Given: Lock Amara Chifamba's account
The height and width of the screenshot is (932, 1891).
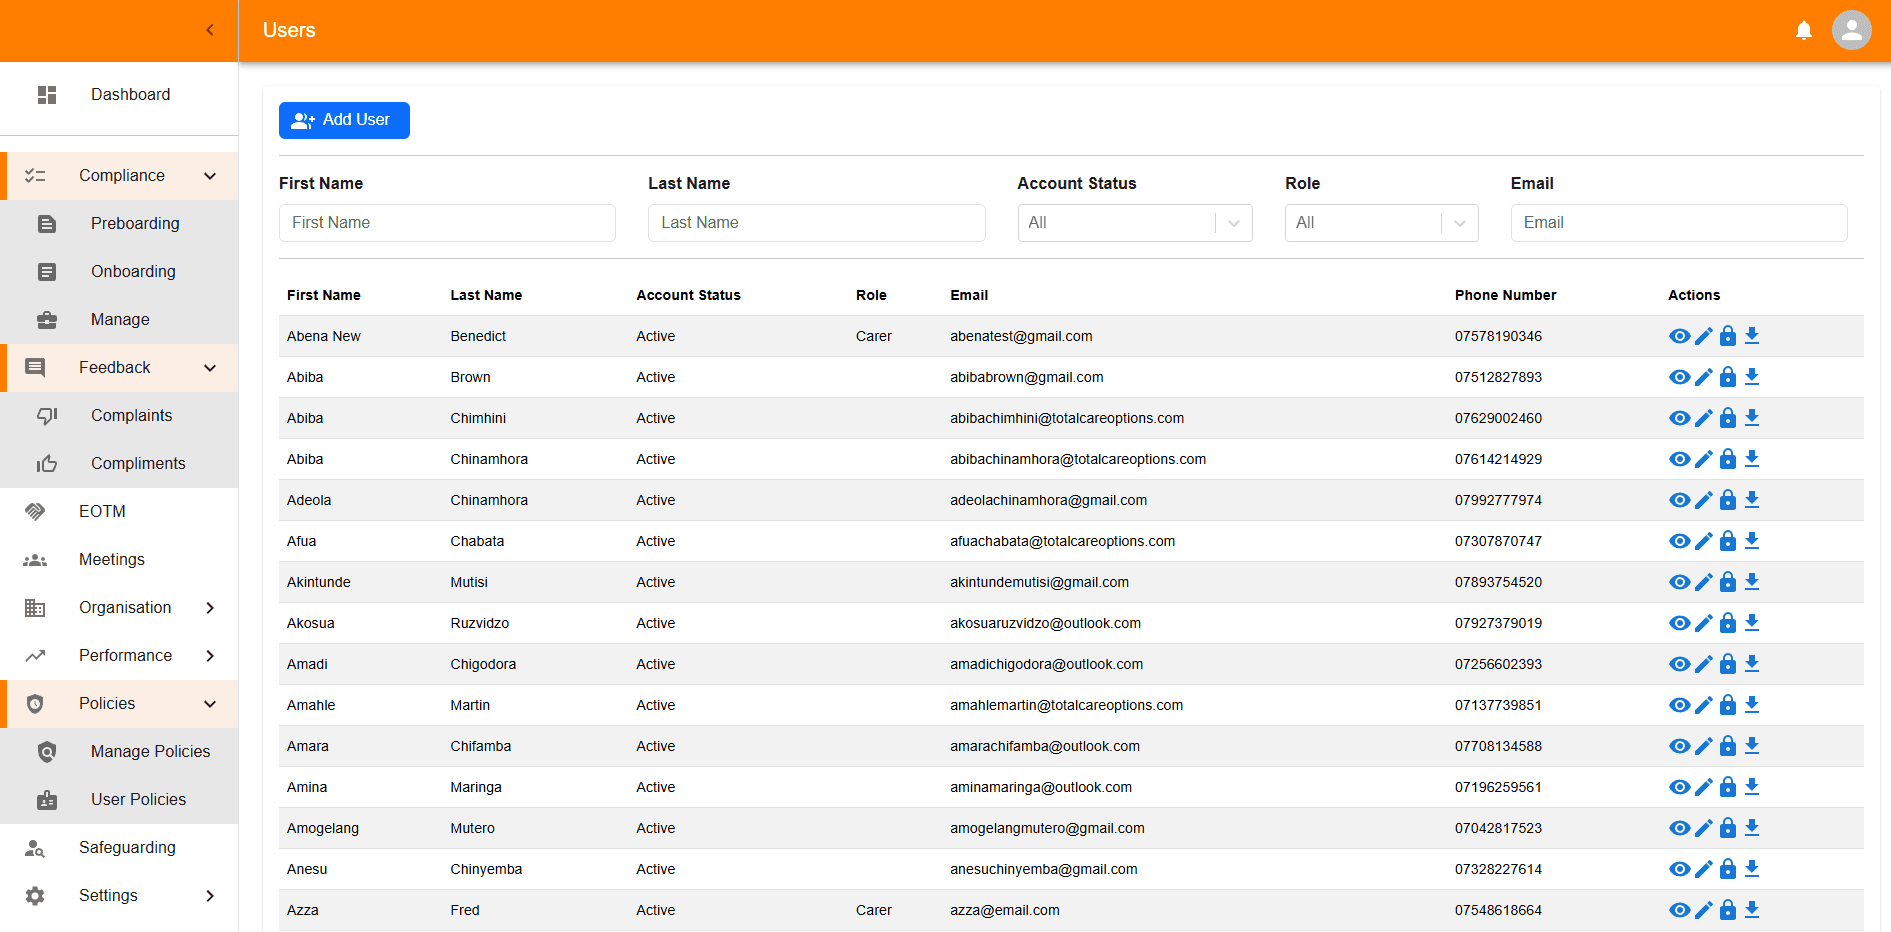Looking at the screenshot, I should [1728, 746].
